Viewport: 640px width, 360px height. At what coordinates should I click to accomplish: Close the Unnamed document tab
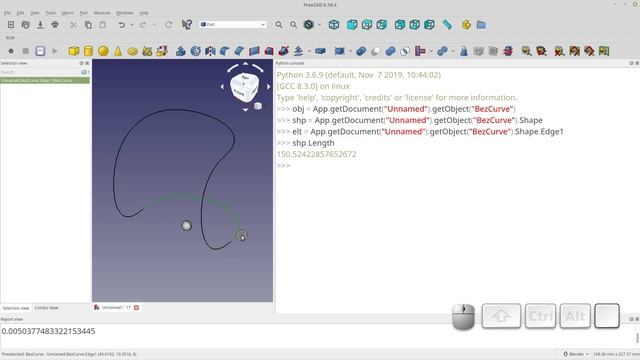136,307
